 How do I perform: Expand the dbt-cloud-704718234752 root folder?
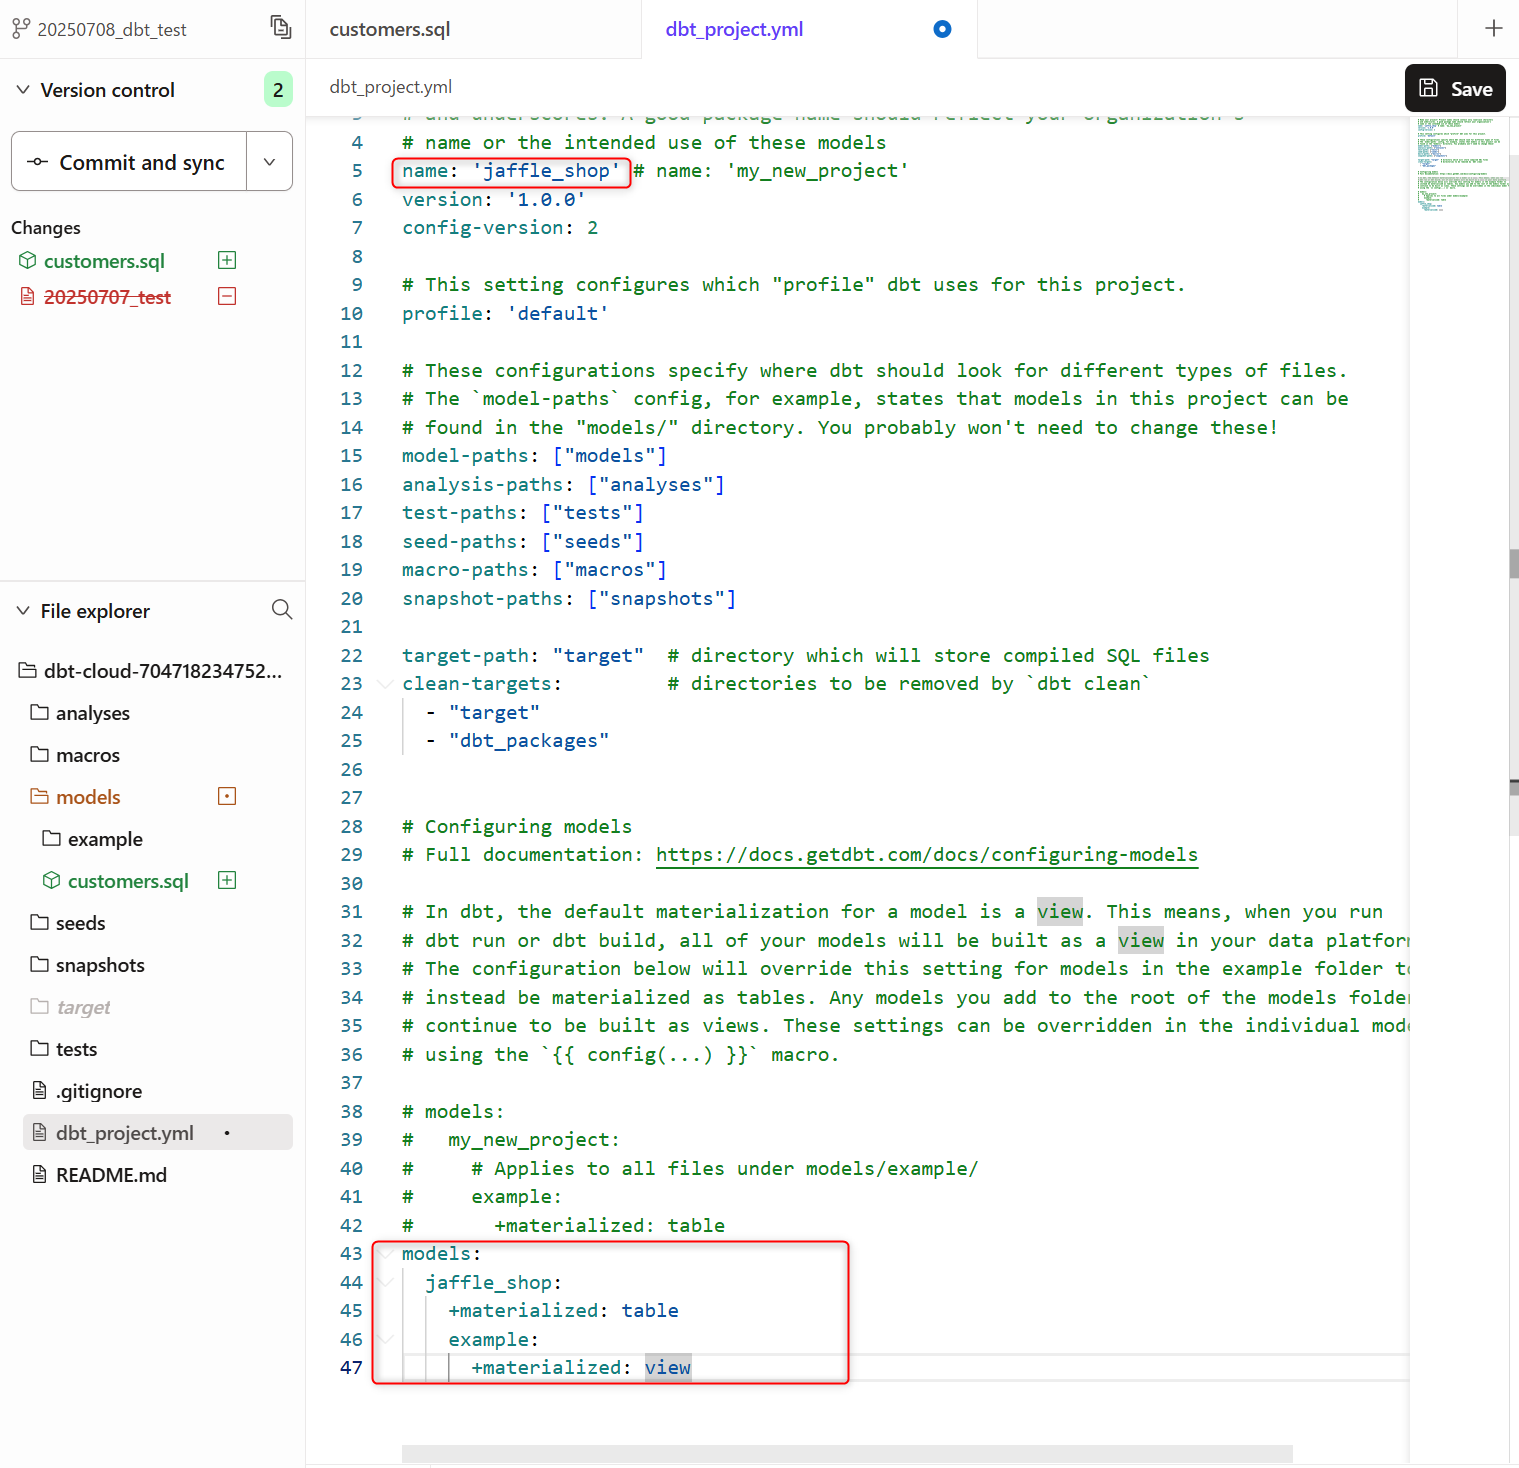point(152,671)
